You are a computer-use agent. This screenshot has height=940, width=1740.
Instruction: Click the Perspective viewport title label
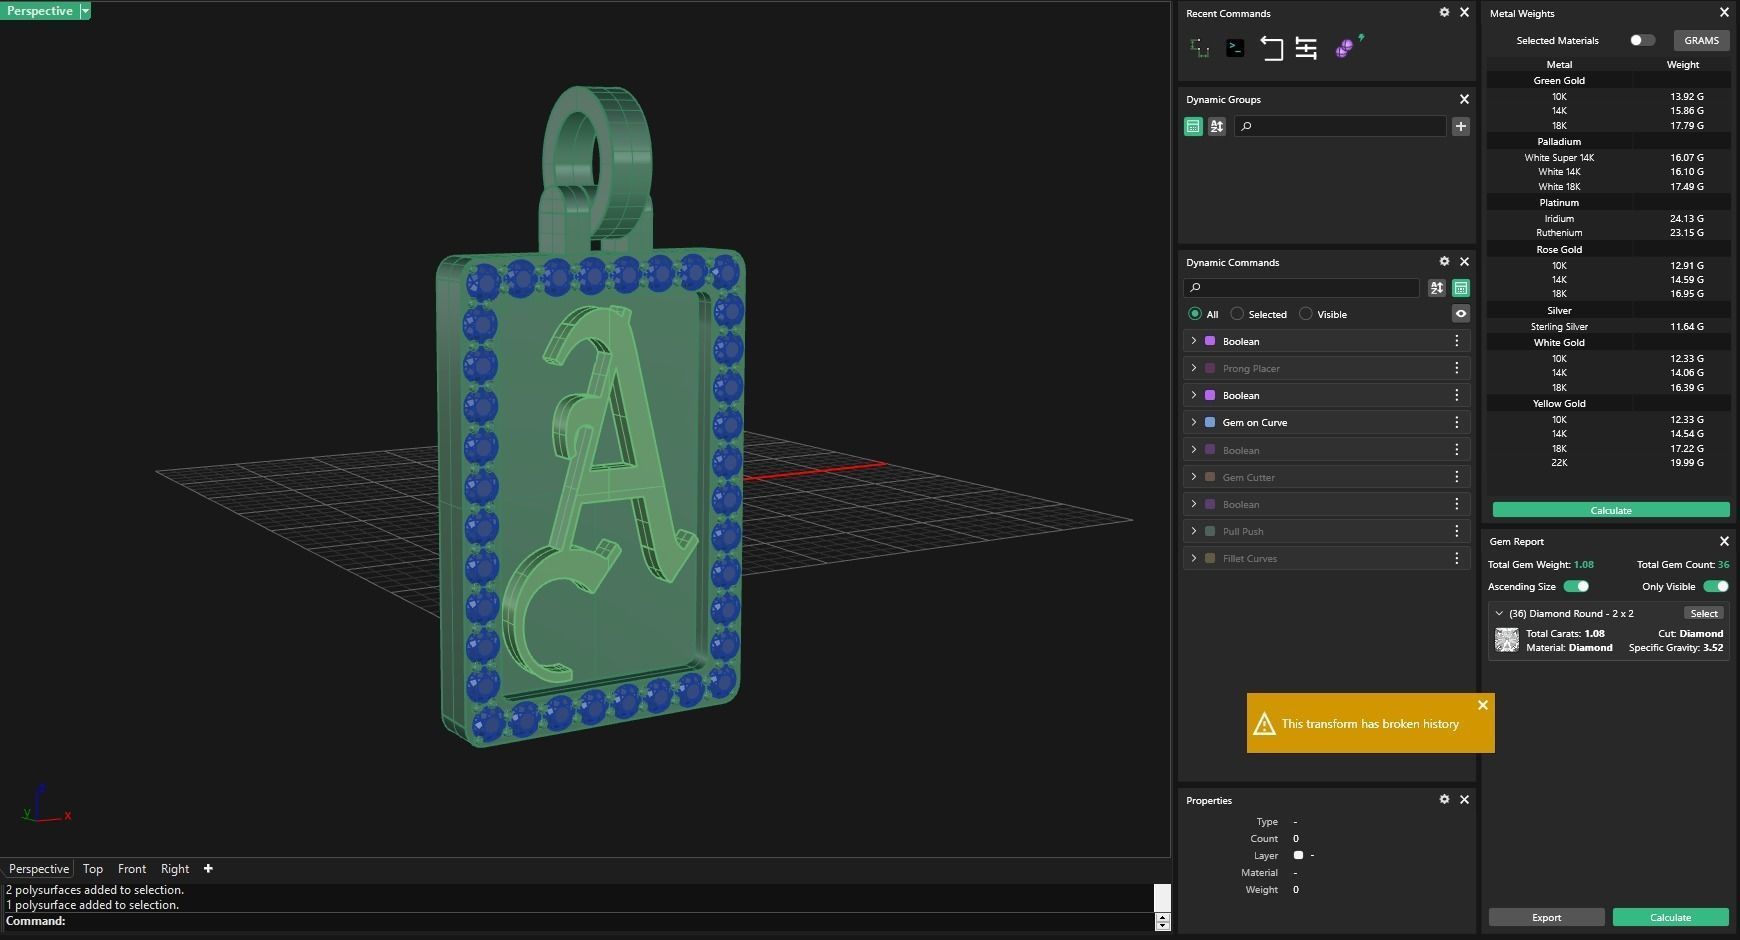point(40,11)
